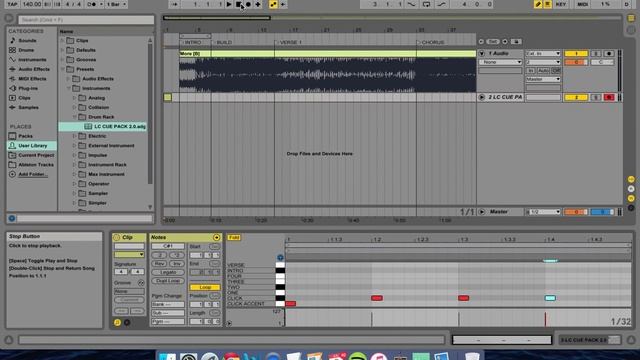This screenshot has height=360, width=640.
Task: Toggle clip activator circle in Clip box
Action: (x=117, y=237)
